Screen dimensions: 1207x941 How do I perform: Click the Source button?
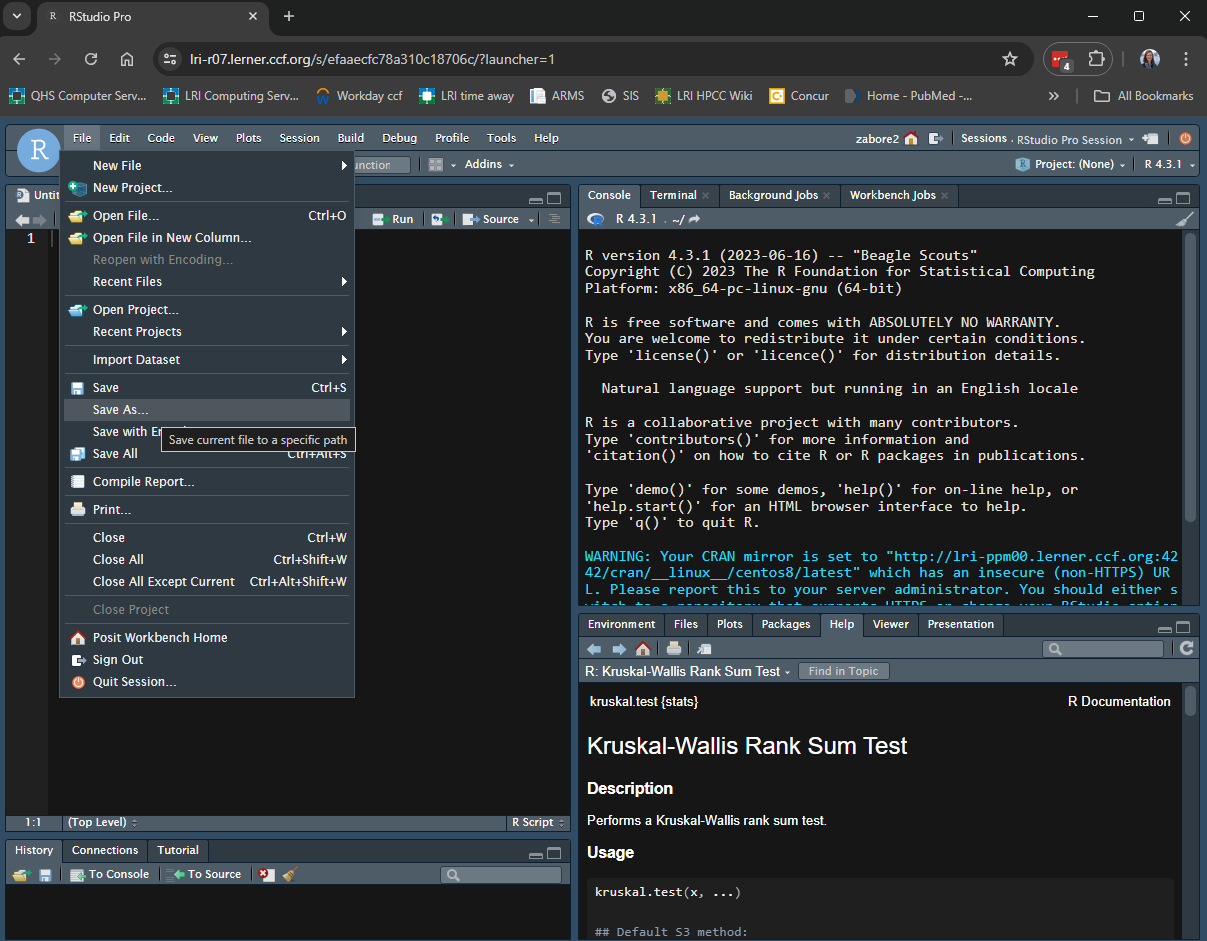pyautogui.click(x=492, y=219)
